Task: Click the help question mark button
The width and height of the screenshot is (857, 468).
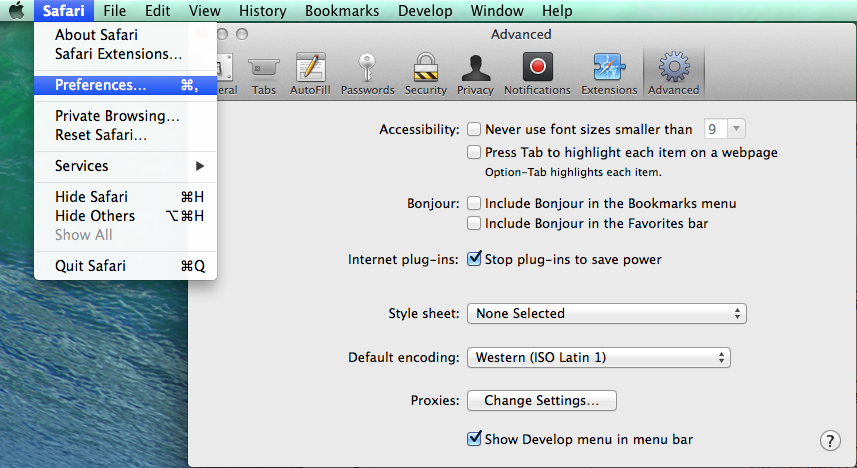Action: click(830, 441)
